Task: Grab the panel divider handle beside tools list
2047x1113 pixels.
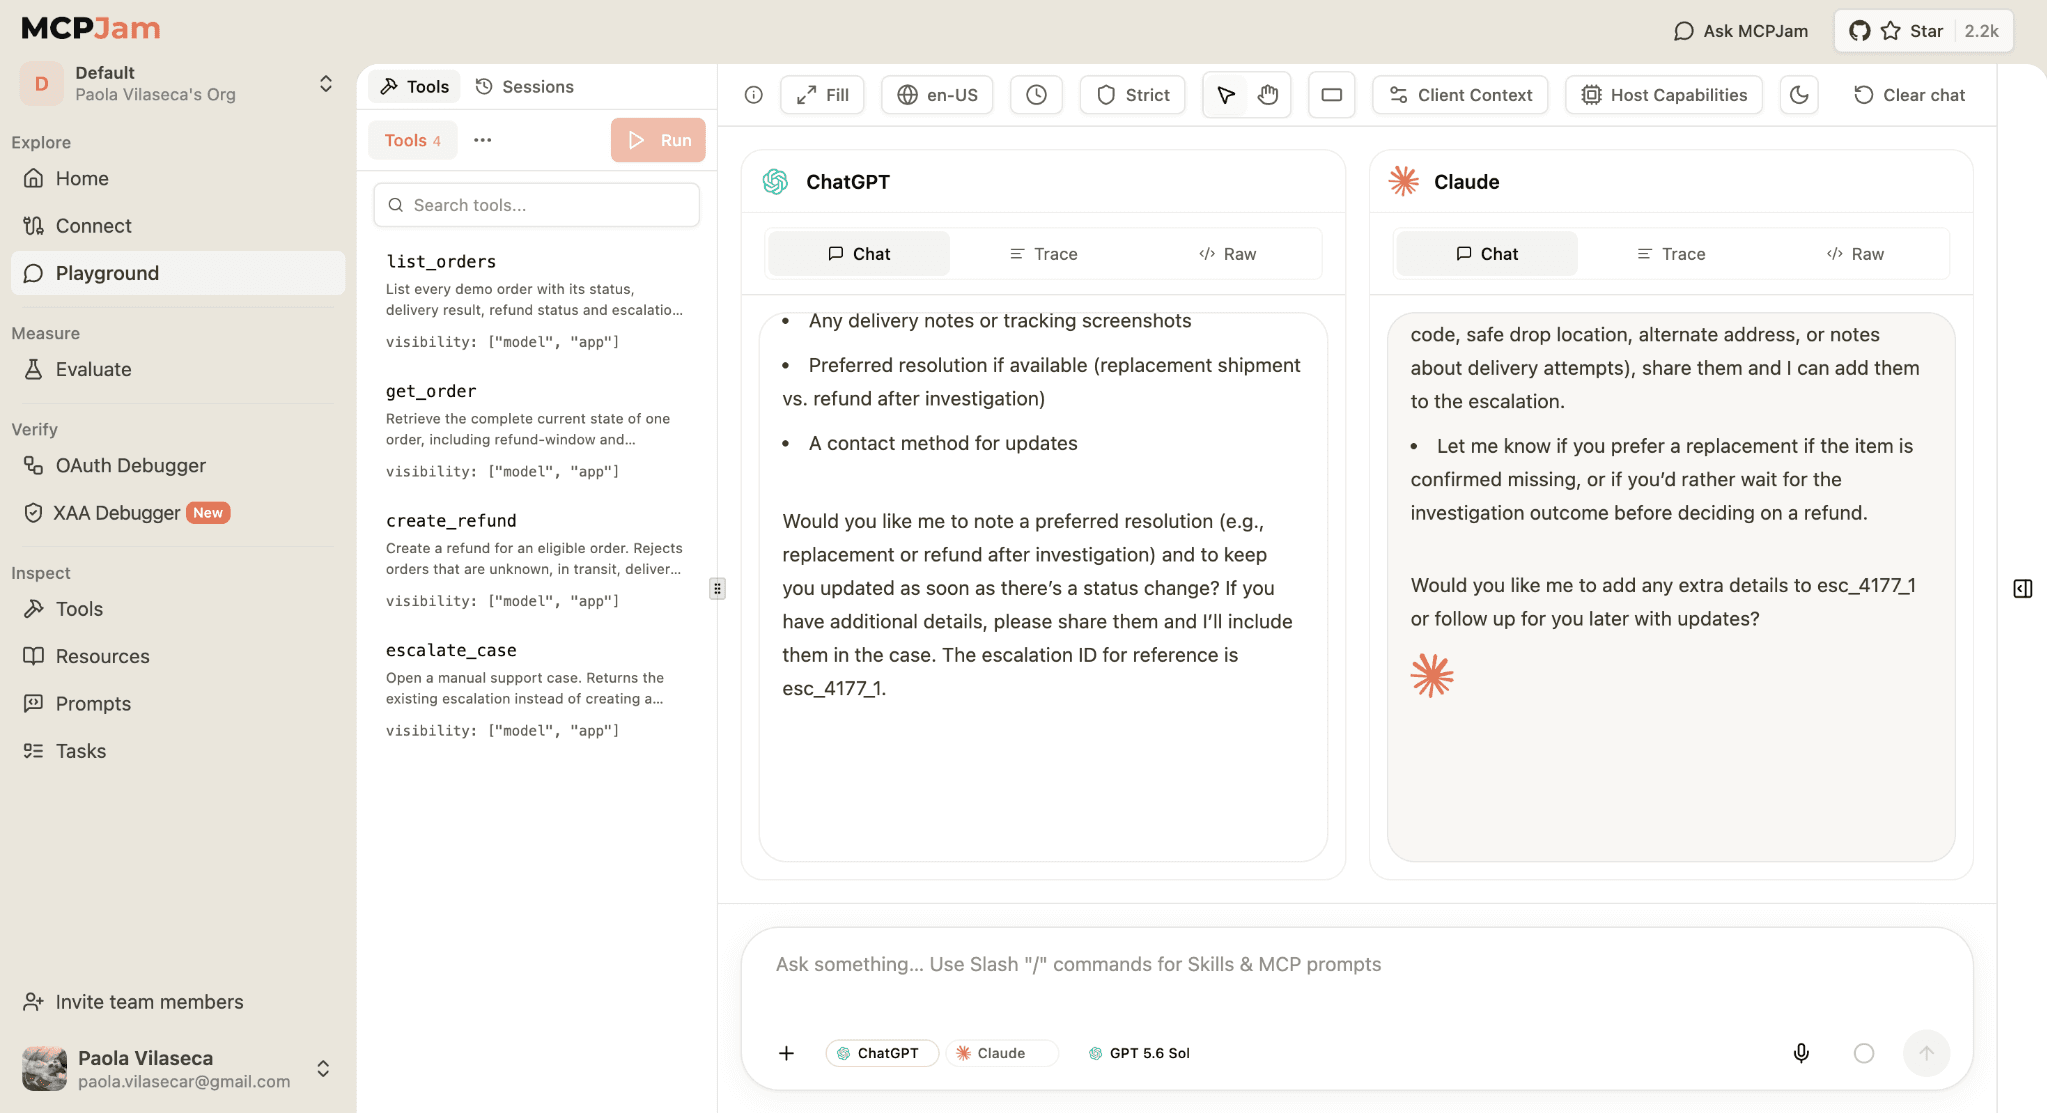Action: tap(717, 589)
